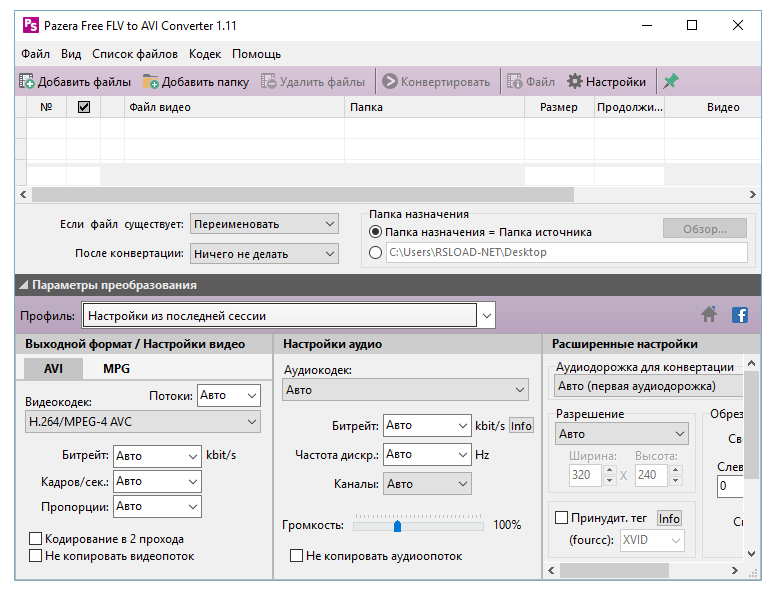Click the home icon beside profile
Image resolution: width=783 pixels, height=604 pixels.
point(709,315)
